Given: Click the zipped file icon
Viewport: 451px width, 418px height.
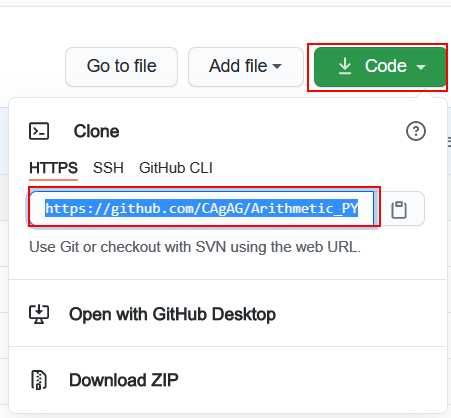Looking at the screenshot, I should point(39,380).
